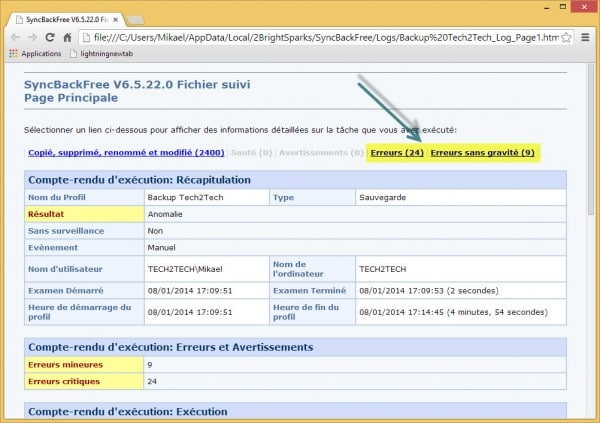Click the Exécution section header

click(x=295, y=411)
